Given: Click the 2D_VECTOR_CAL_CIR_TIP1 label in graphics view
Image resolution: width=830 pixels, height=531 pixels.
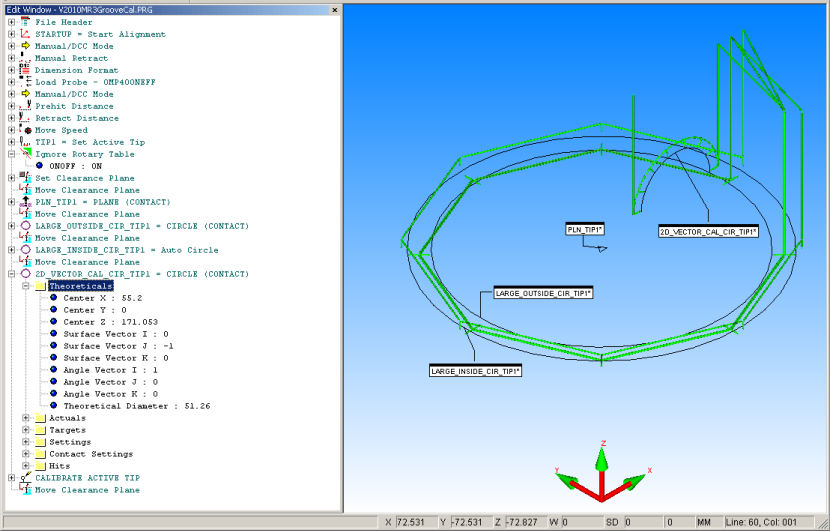Looking at the screenshot, I should (x=708, y=231).
